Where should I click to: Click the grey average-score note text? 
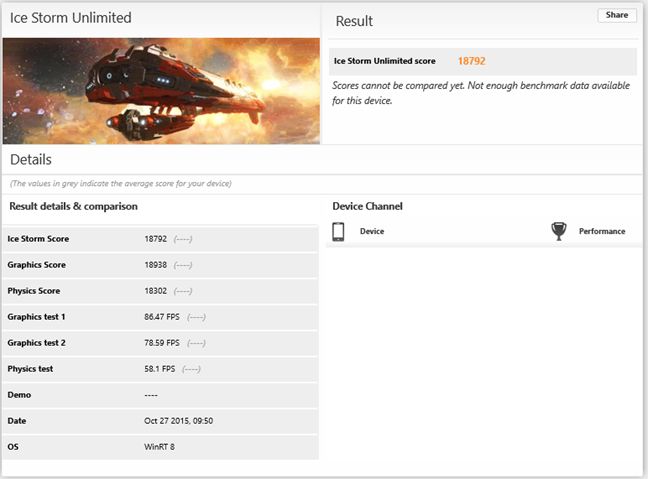click(121, 183)
